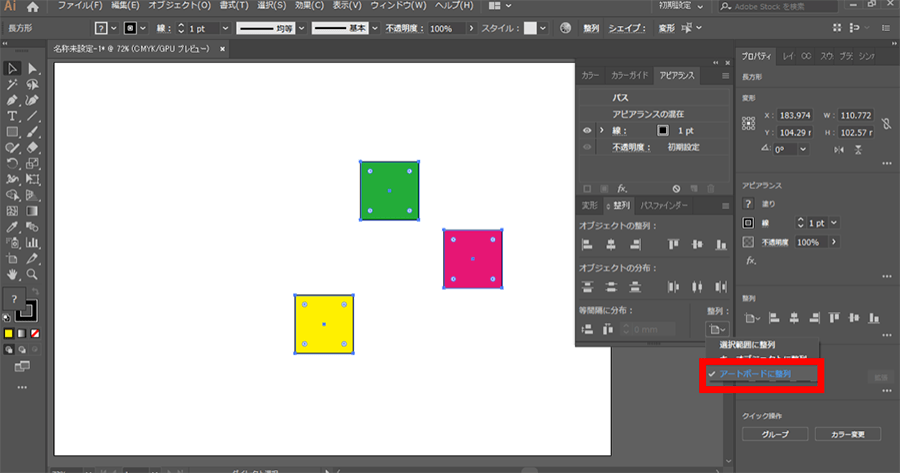Click the fx icon in アピアランス panel

(622, 188)
